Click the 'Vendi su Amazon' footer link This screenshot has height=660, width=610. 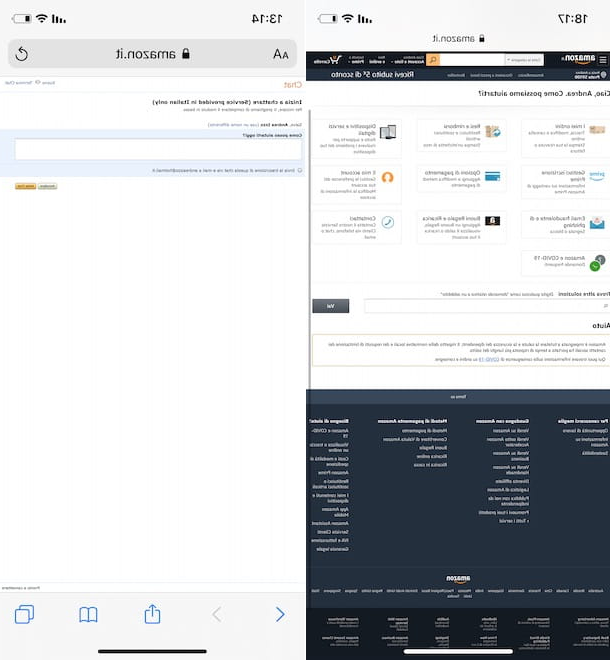tap(511, 431)
